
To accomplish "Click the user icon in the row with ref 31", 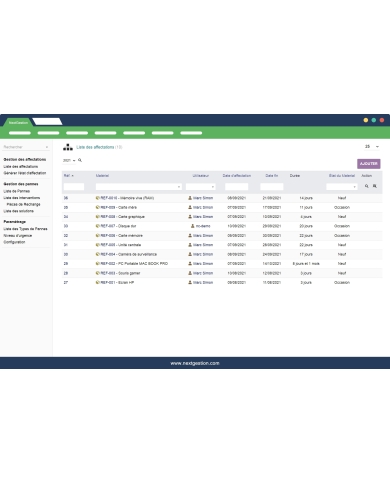I will pos(190,245).
